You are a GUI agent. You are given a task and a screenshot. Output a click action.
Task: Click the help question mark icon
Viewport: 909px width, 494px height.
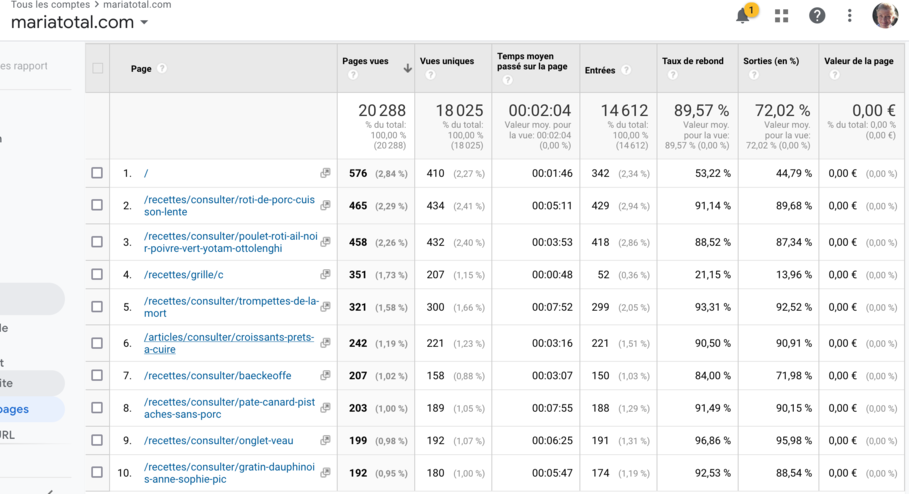click(817, 16)
